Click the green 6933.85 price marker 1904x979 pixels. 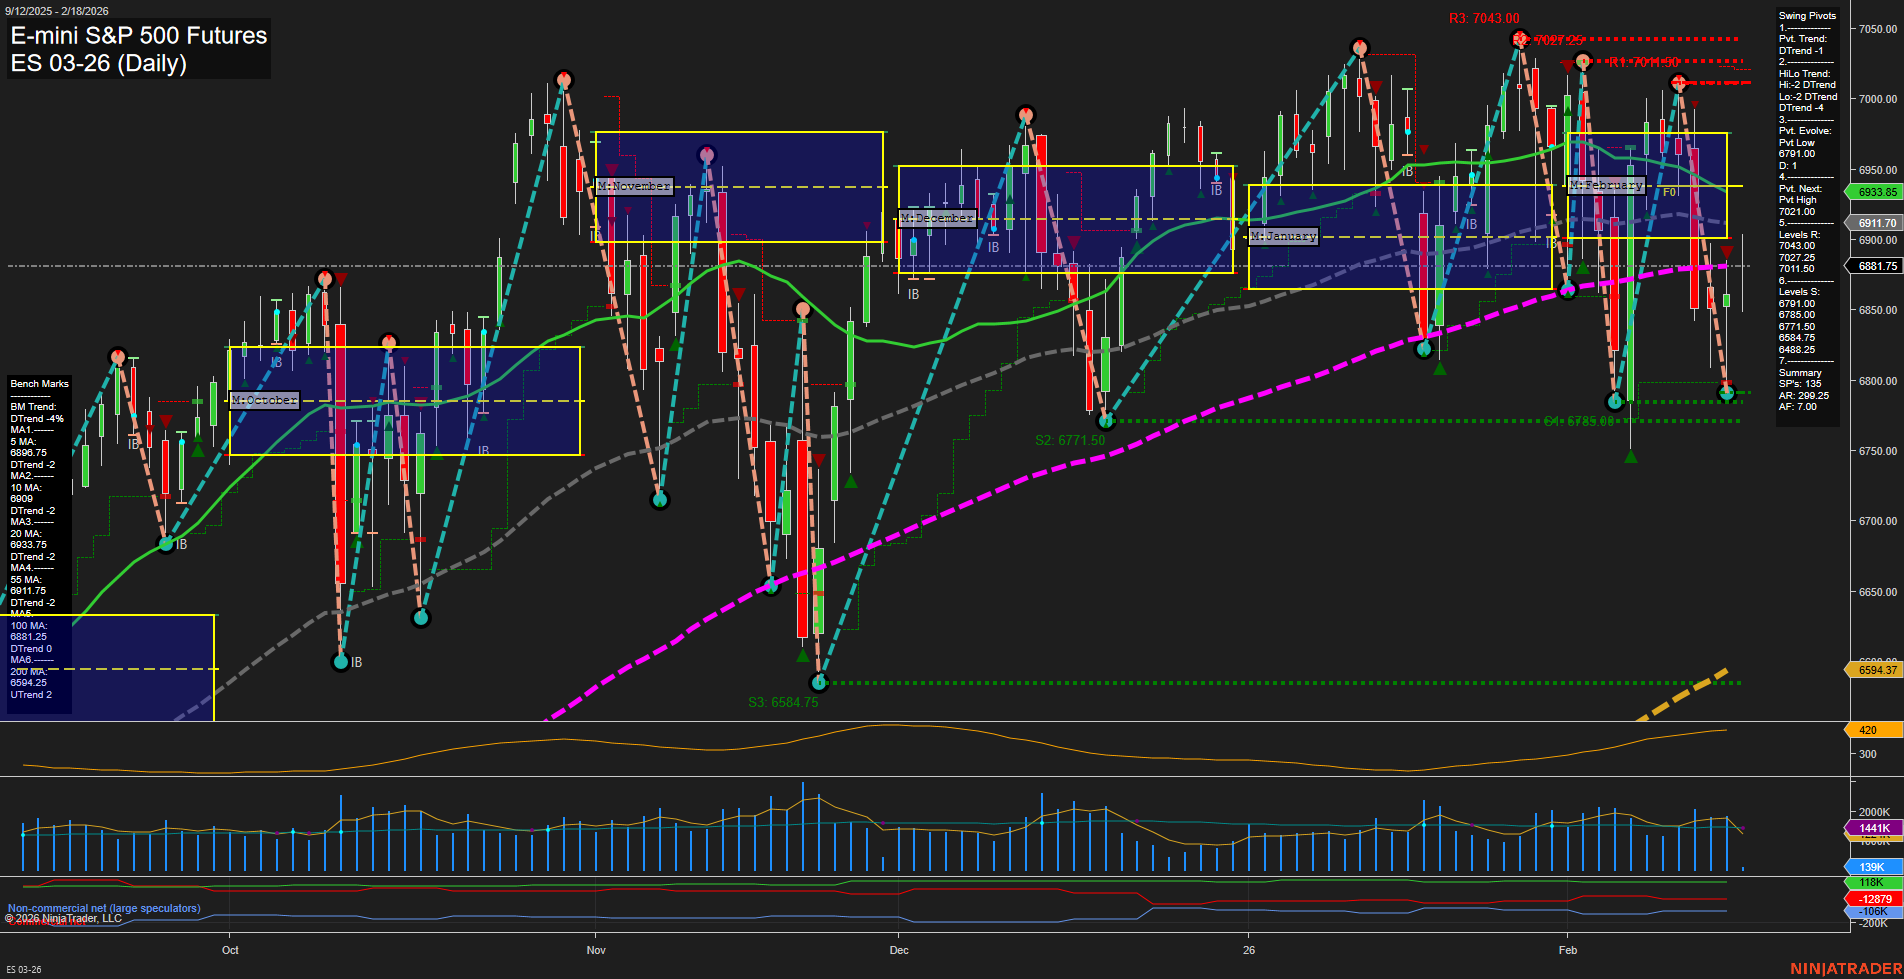[x=1877, y=192]
